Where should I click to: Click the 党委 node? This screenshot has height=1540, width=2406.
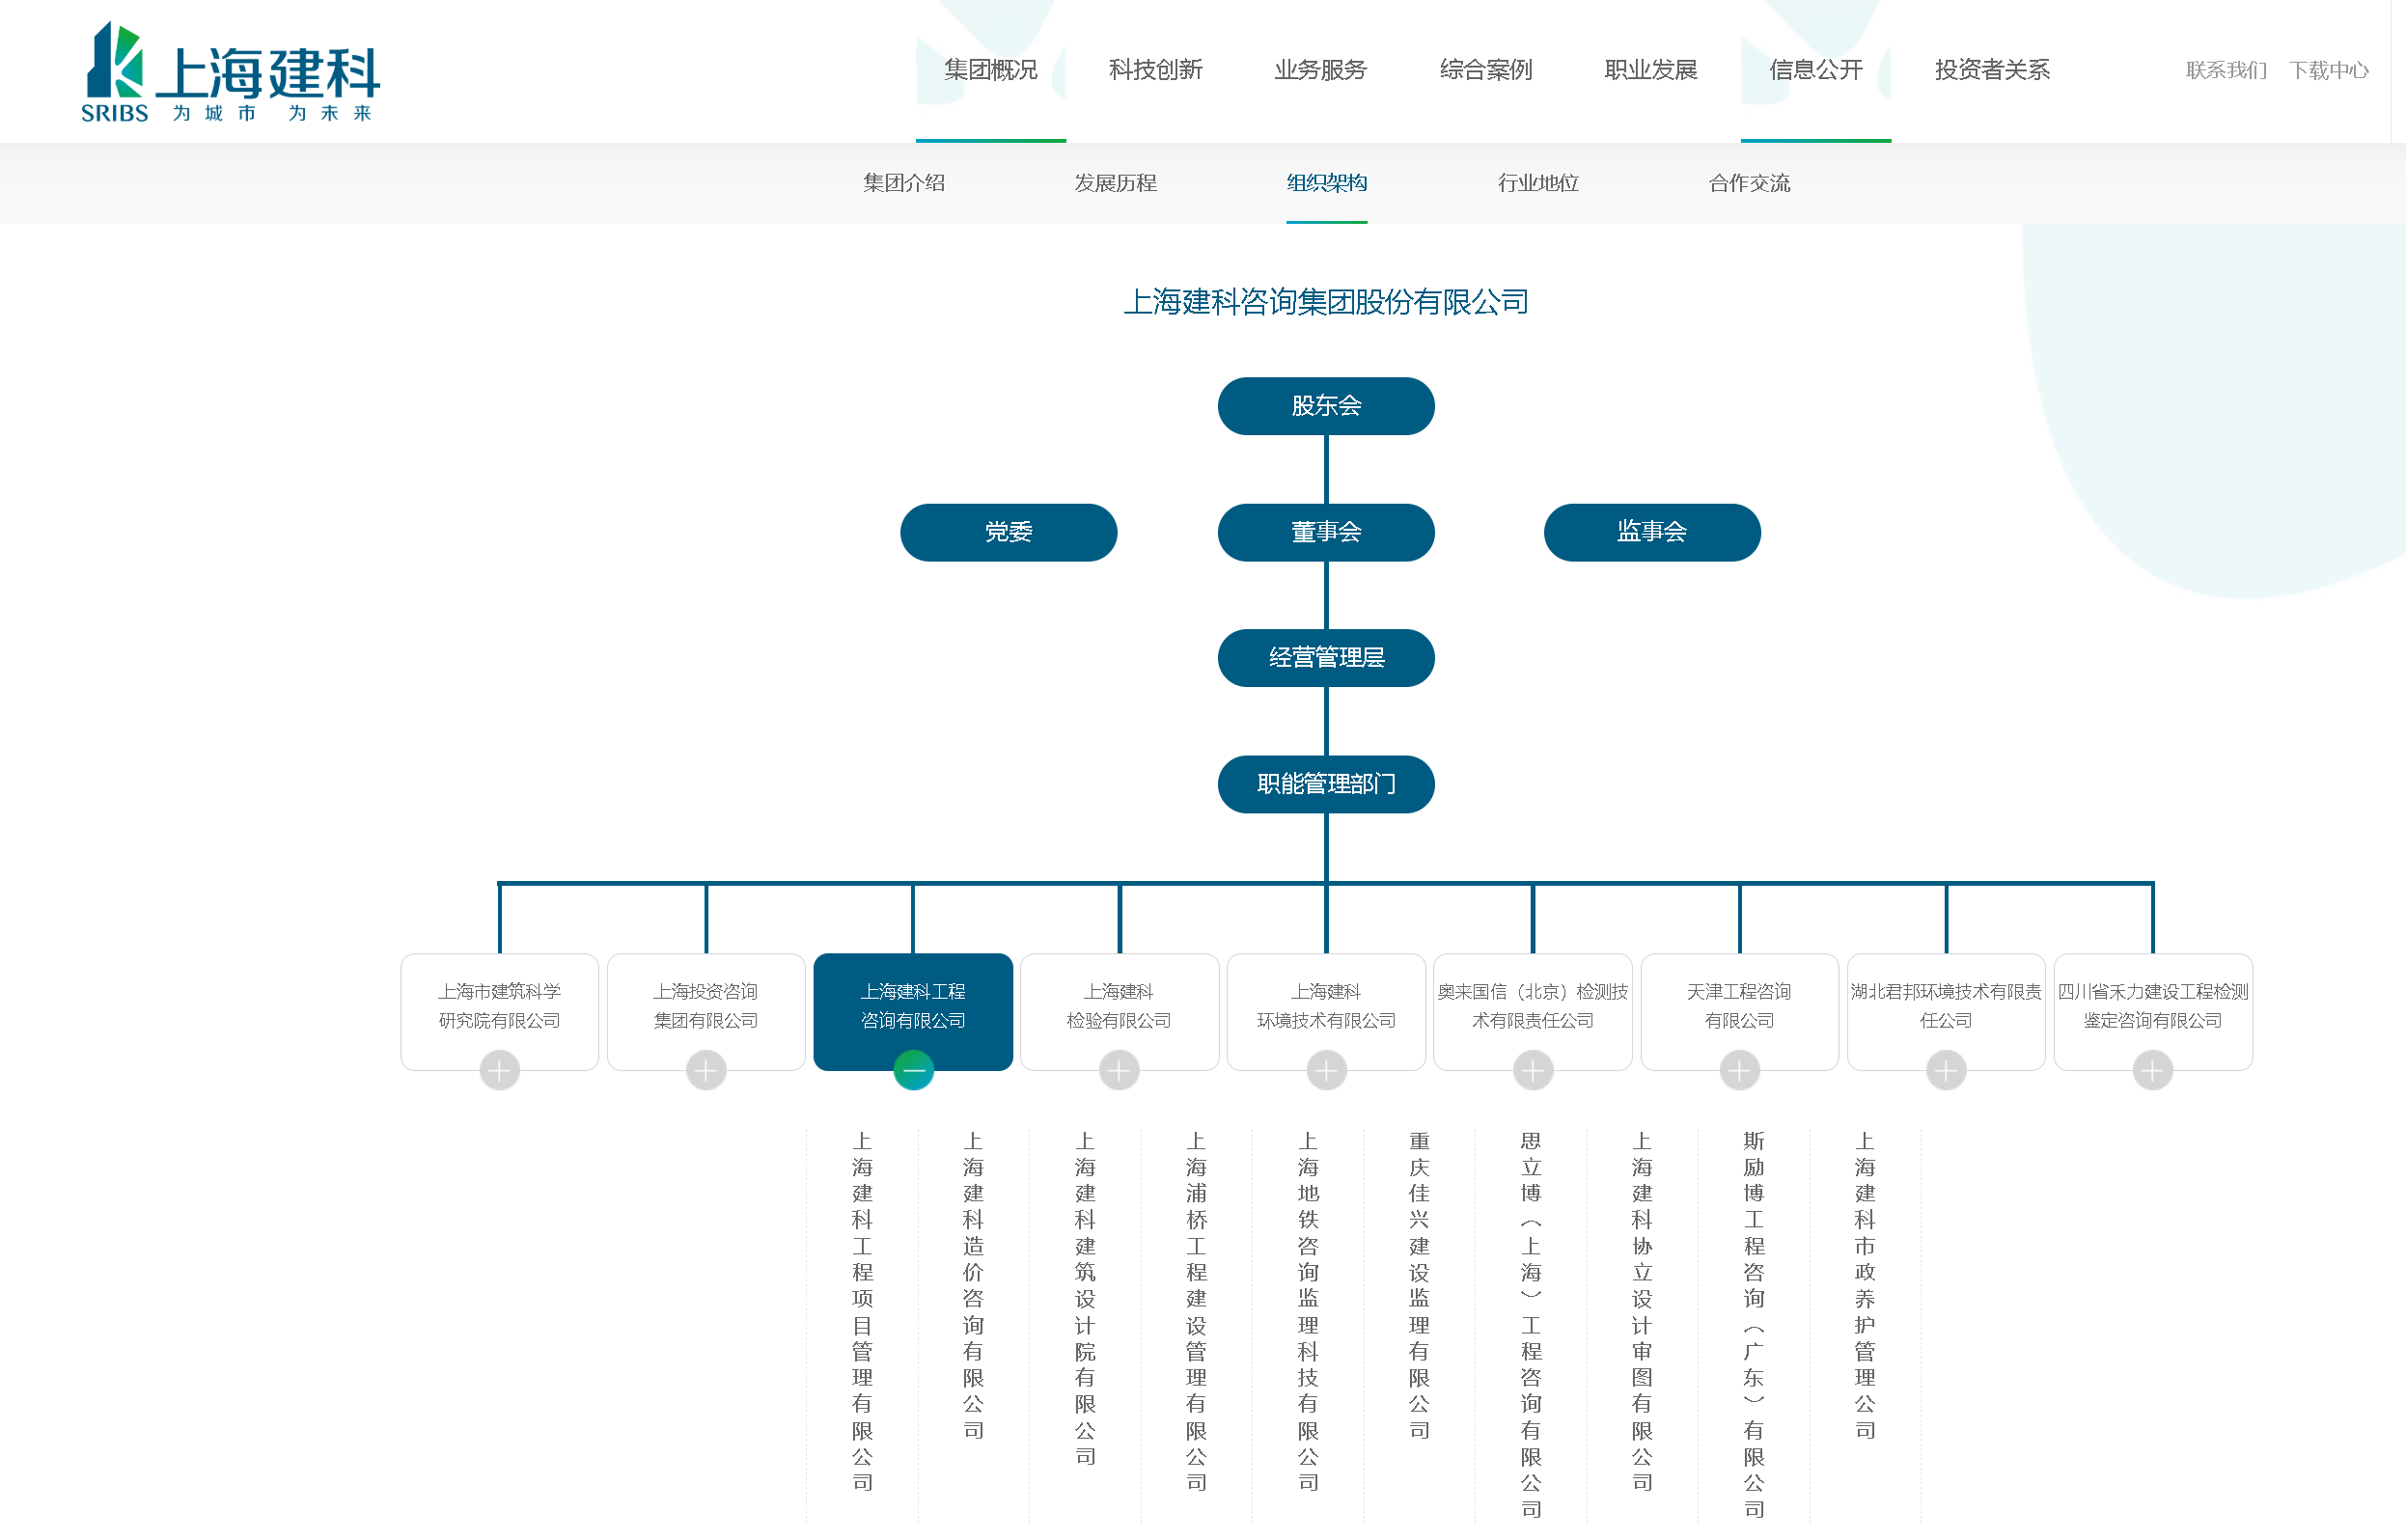tap(1008, 532)
